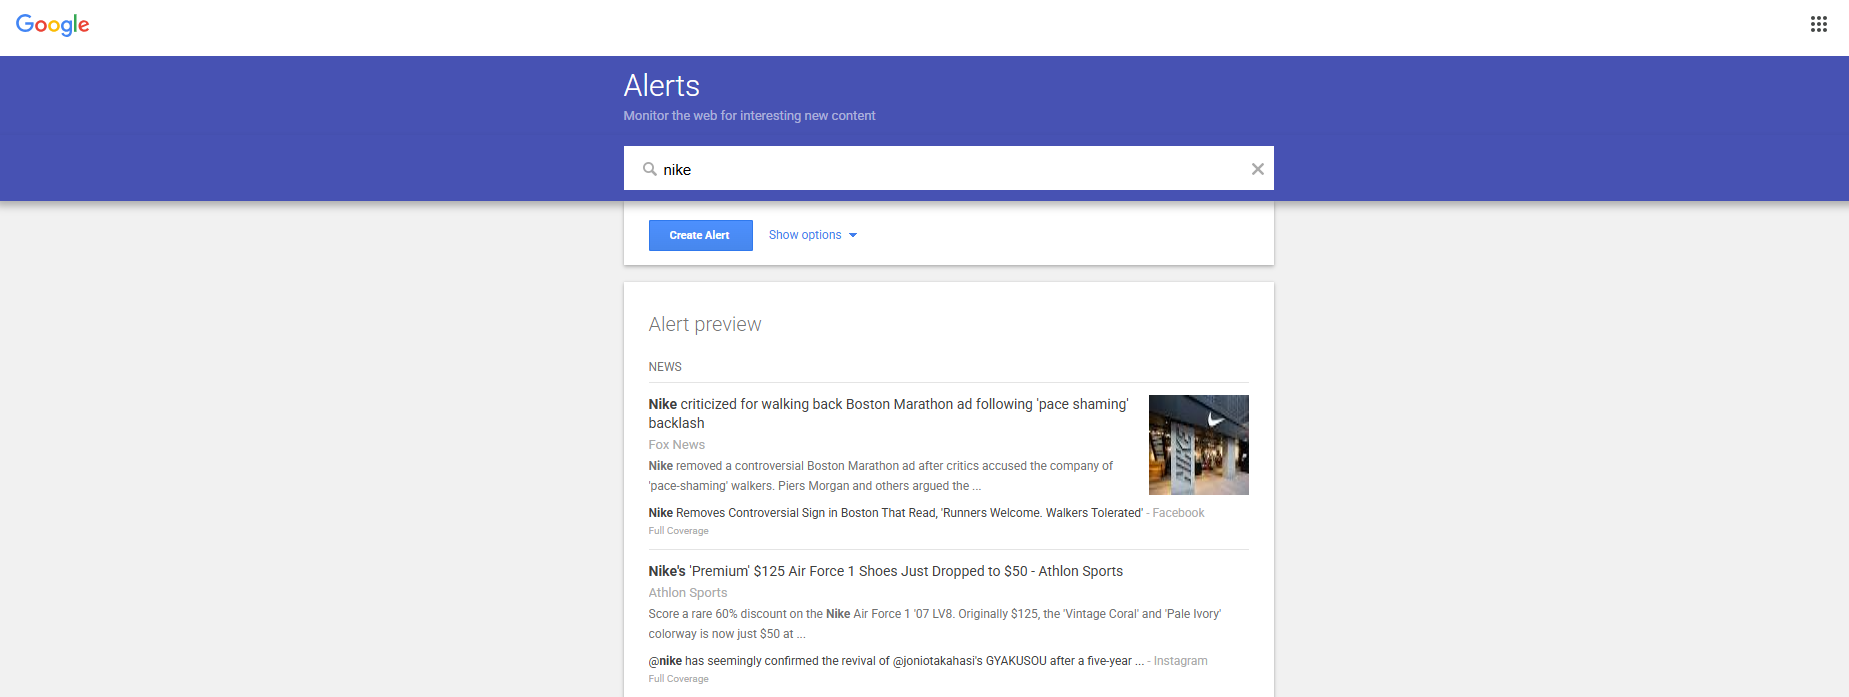Screen dimensions: 1849x697
Task: Click the Fox News article snippet text
Action: pos(880,476)
